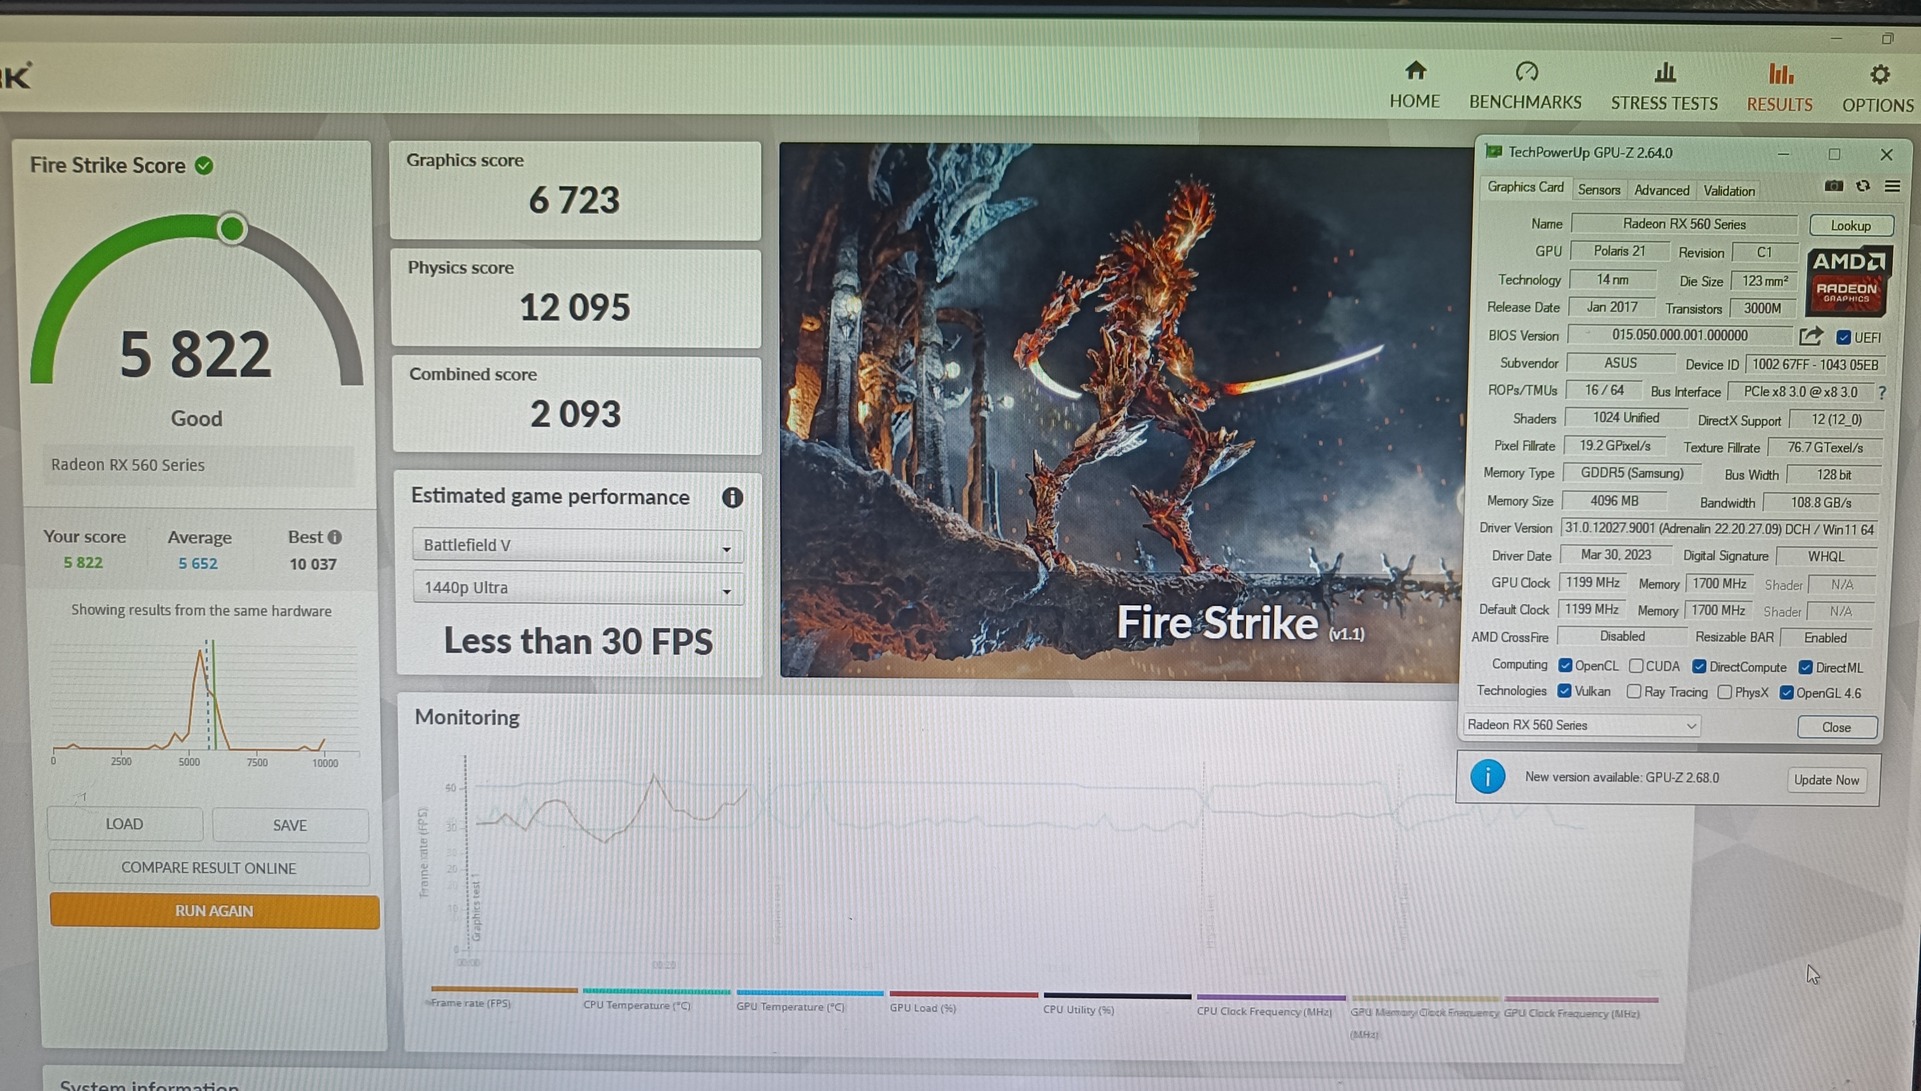Open the Benchmarks gauge icon
Screen dimensions: 1921x1091
tap(1526, 72)
